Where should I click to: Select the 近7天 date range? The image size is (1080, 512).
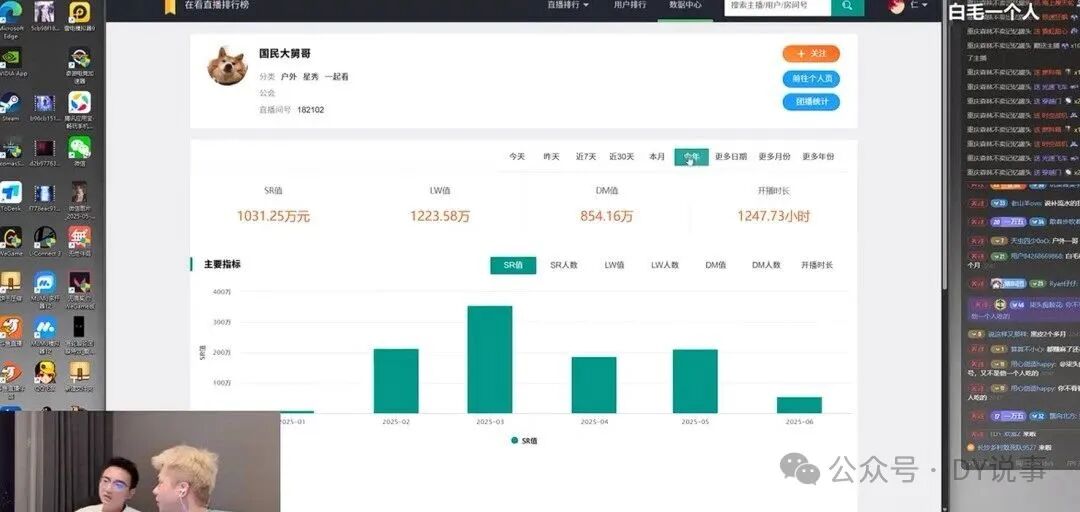pos(586,156)
